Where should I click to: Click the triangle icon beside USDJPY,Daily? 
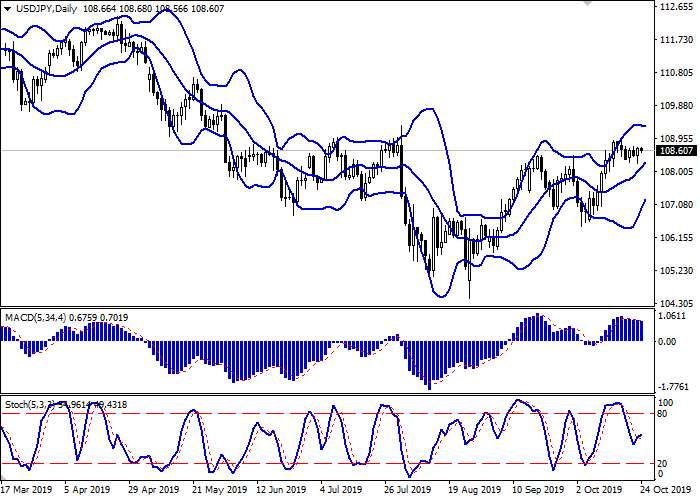(6, 8)
